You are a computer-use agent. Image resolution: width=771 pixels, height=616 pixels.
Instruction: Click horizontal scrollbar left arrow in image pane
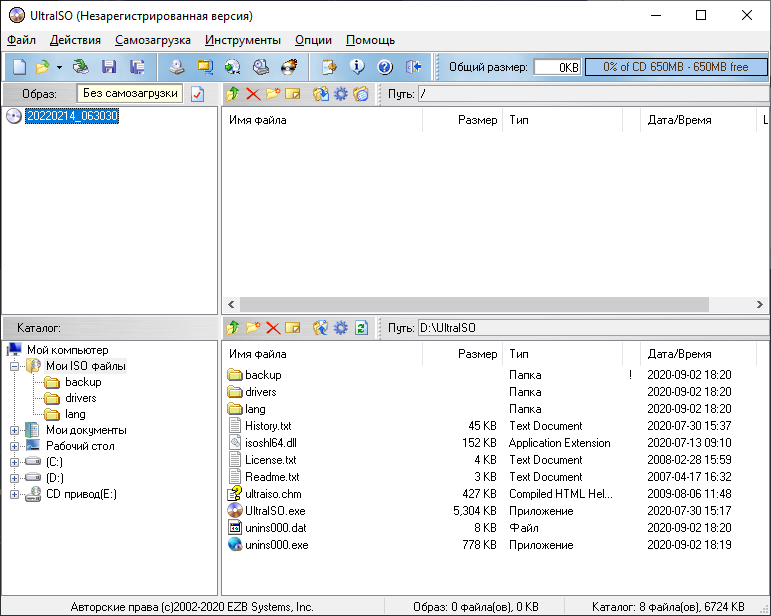click(x=231, y=304)
